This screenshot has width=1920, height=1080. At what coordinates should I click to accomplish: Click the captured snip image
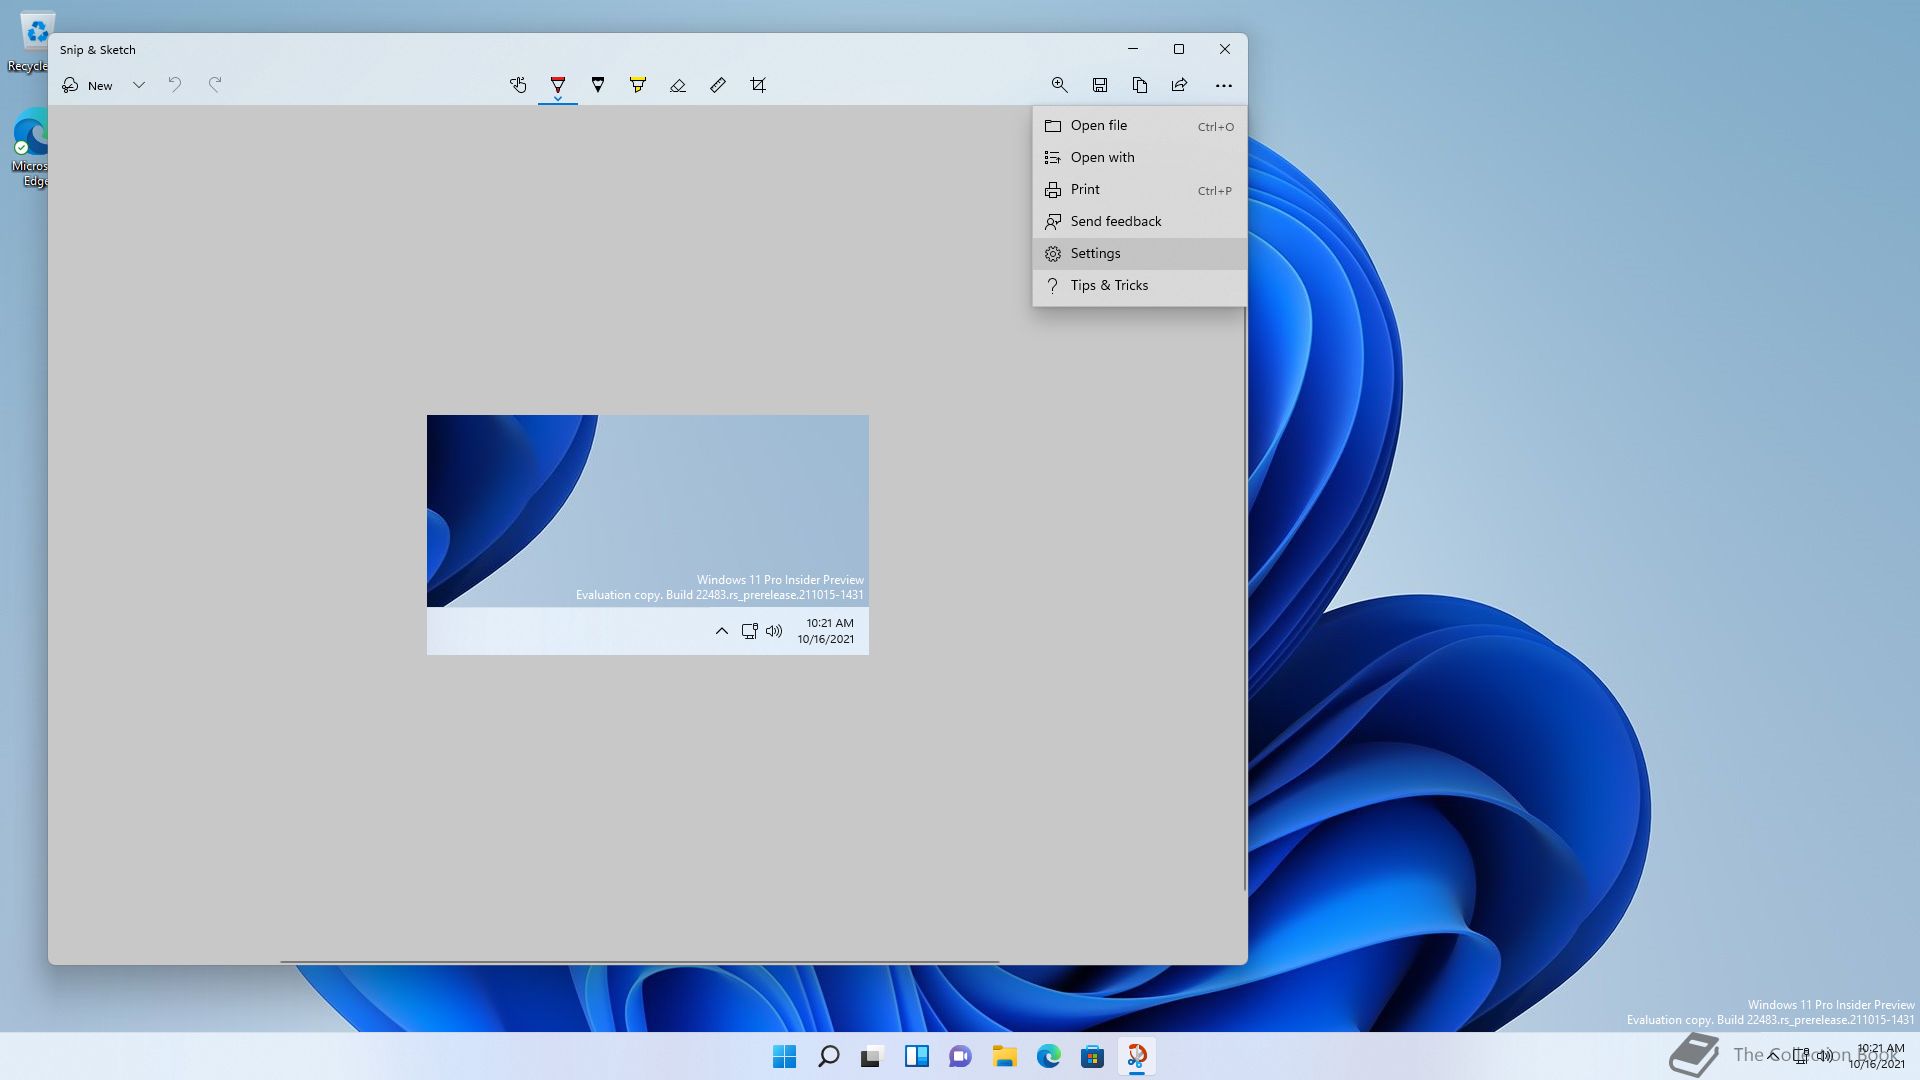click(648, 535)
